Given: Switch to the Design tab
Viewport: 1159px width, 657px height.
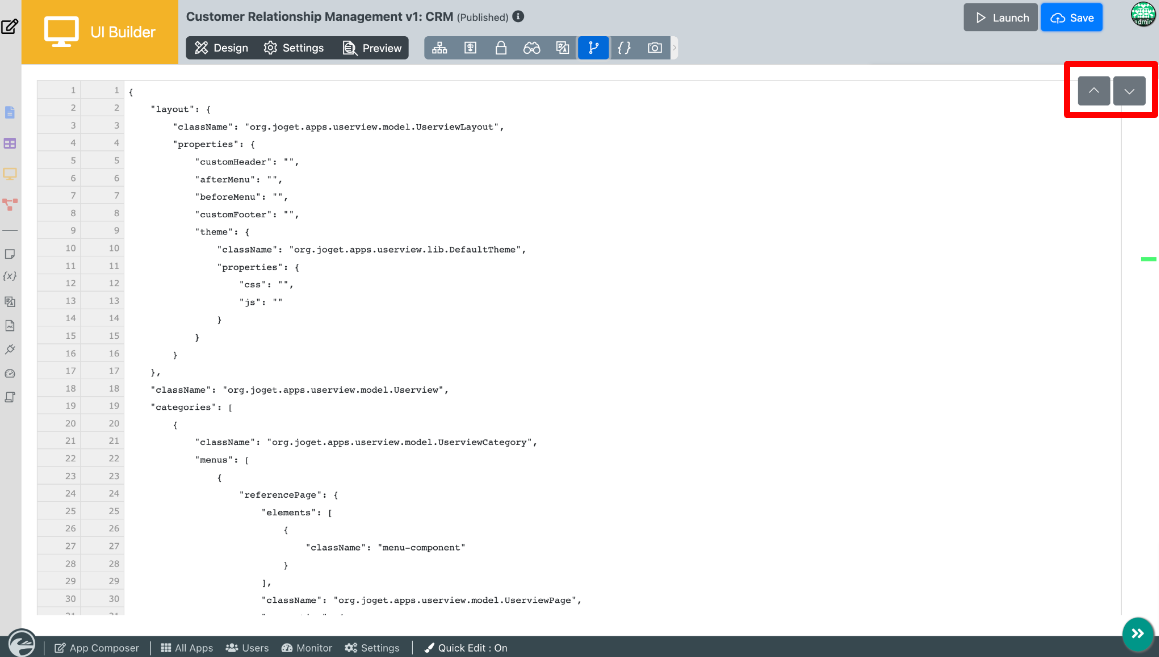Looking at the screenshot, I should pos(221,48).
